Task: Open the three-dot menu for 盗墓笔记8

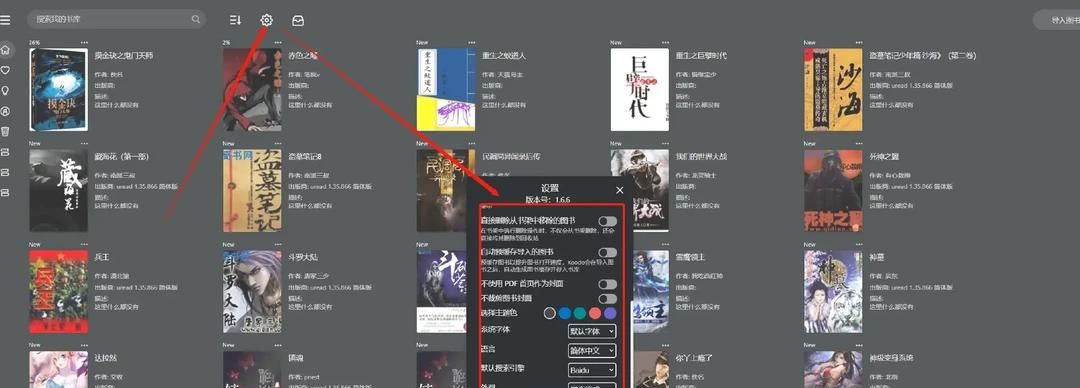Action: 278,143
